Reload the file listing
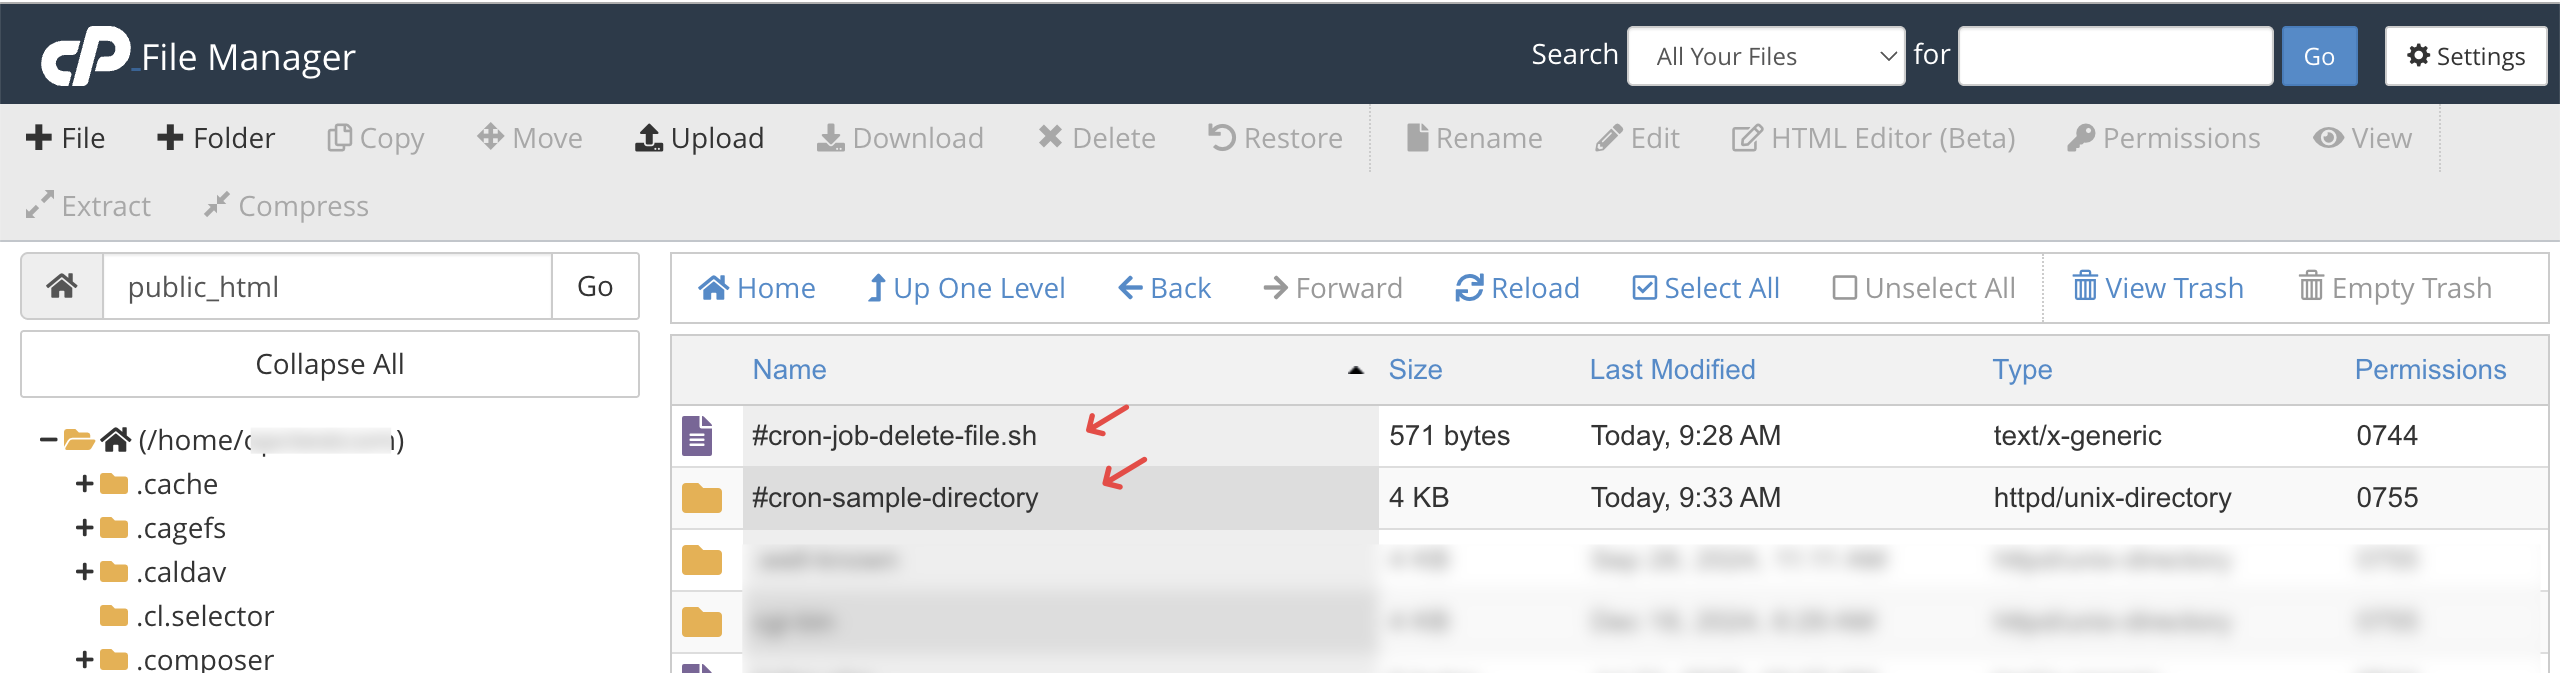The width and height of the screenshot is (2560, 673). point(1517,288)
